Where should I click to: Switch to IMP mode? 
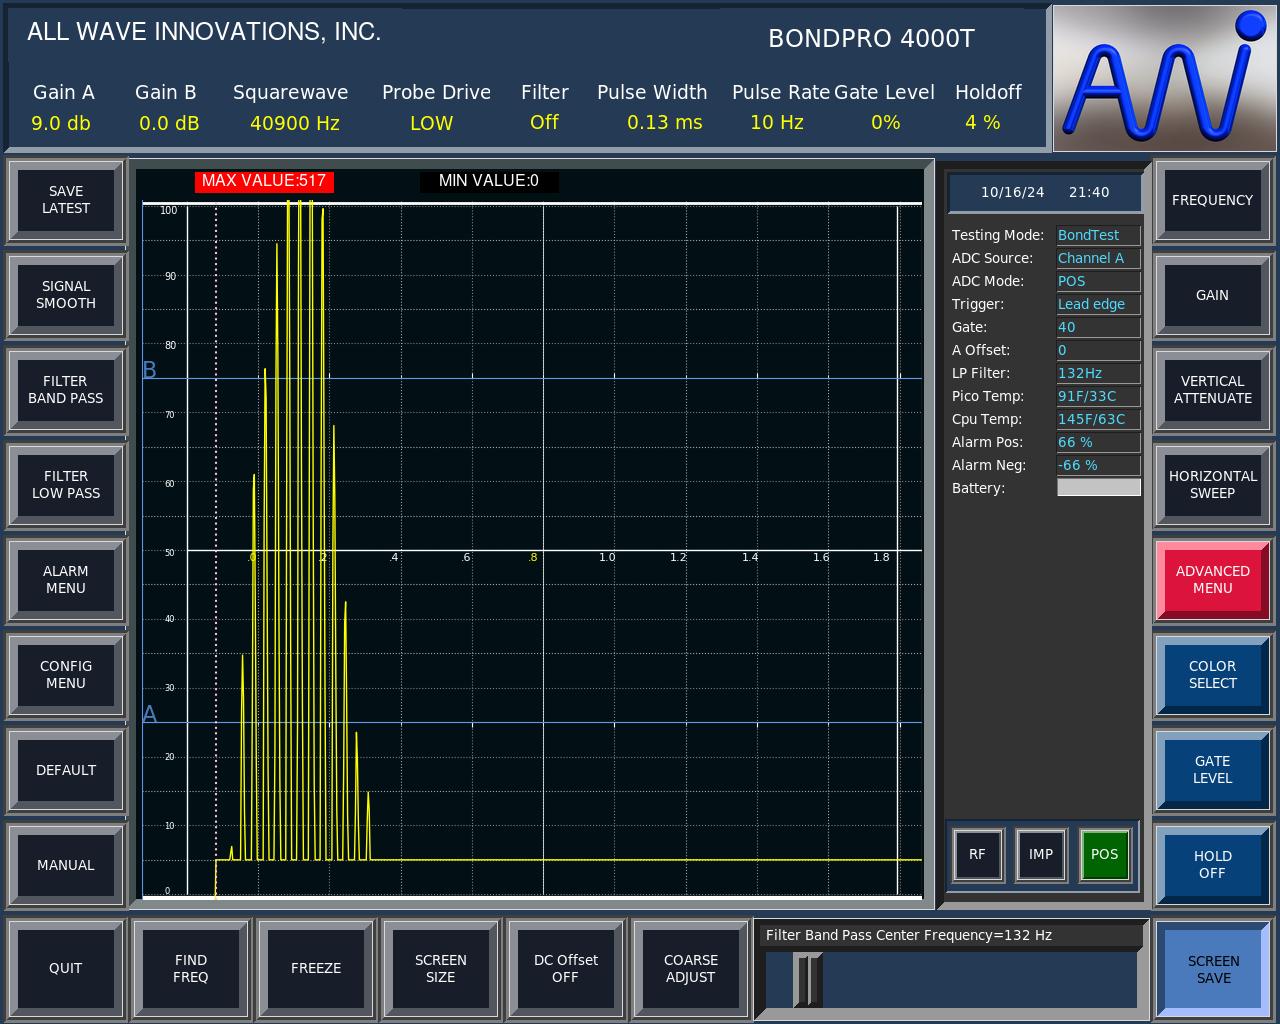point(1041,855)
